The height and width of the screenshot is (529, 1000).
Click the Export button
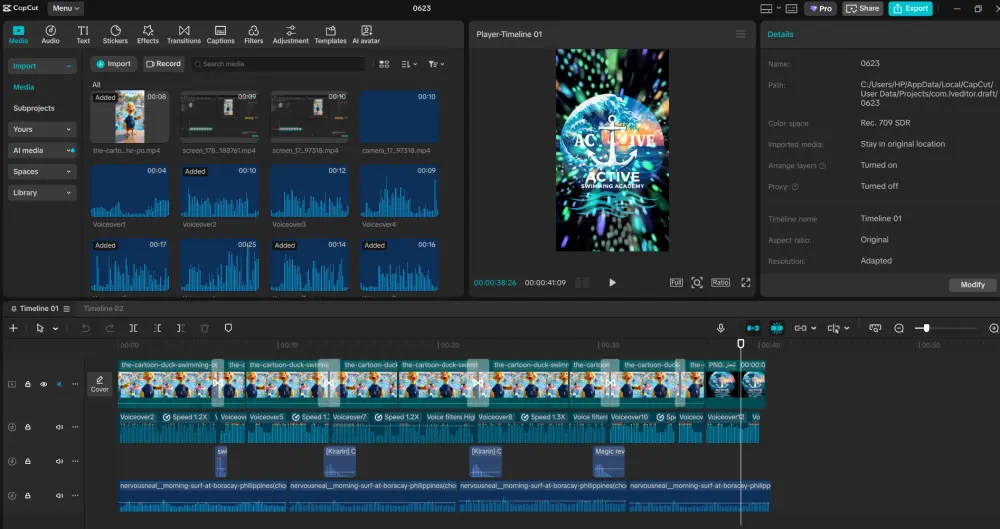pyautogui.click(x=910, y=8)
